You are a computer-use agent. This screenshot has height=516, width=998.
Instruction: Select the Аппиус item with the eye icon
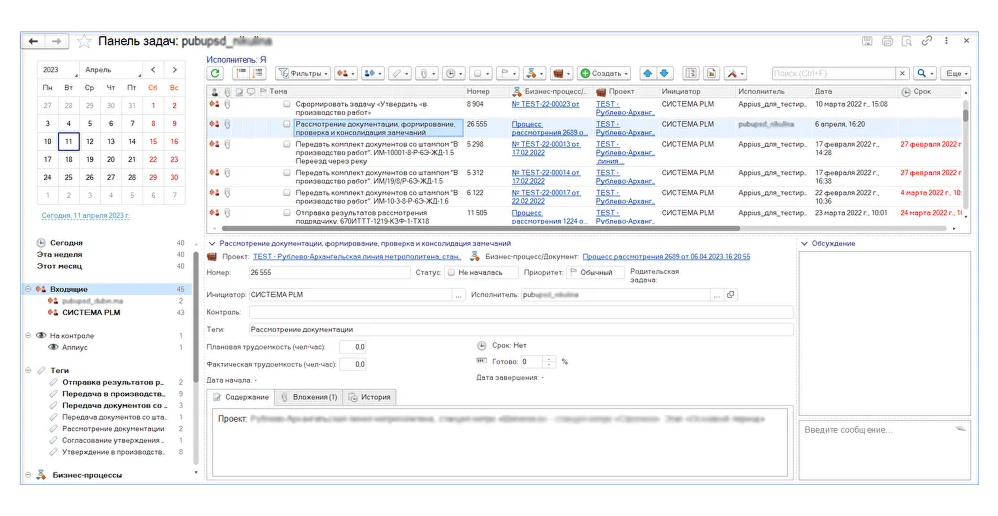(x=74, y=347)
